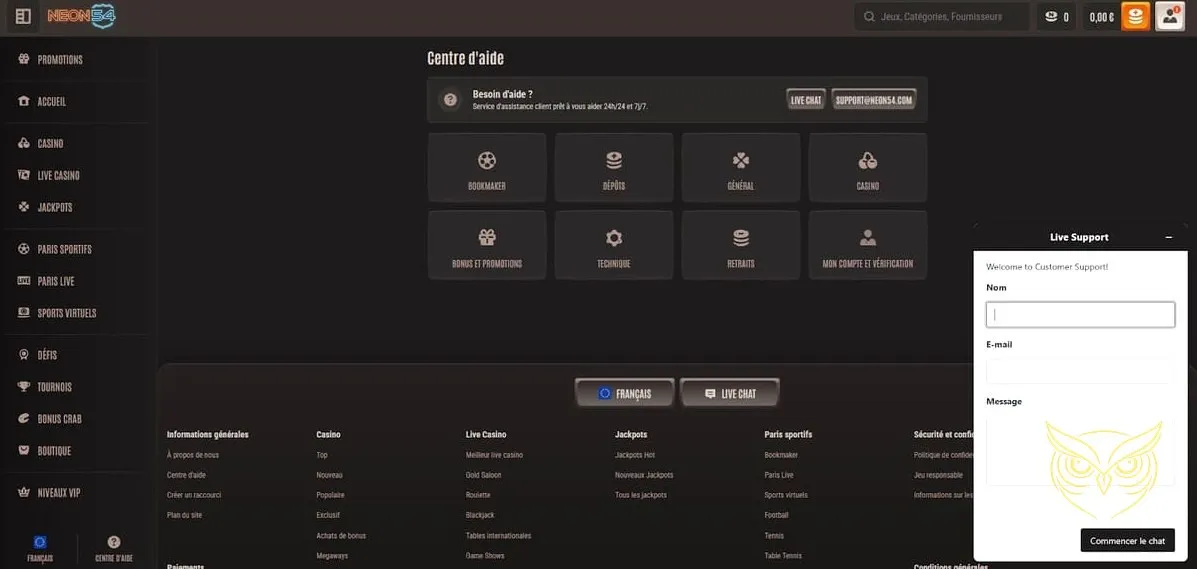Click the Nom input field
This screenshot has width=1197, height=569.
tap(1080, 315)
